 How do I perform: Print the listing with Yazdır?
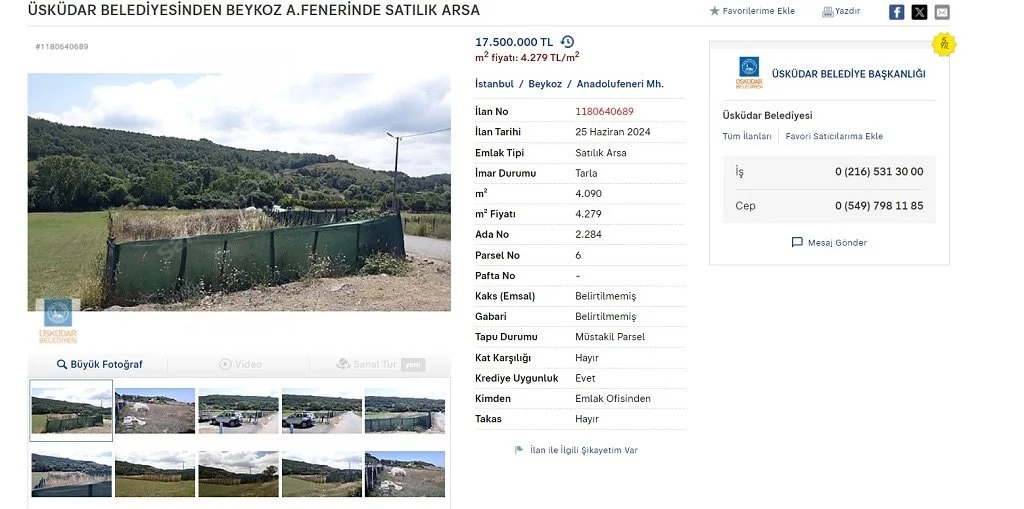point(841,11)
